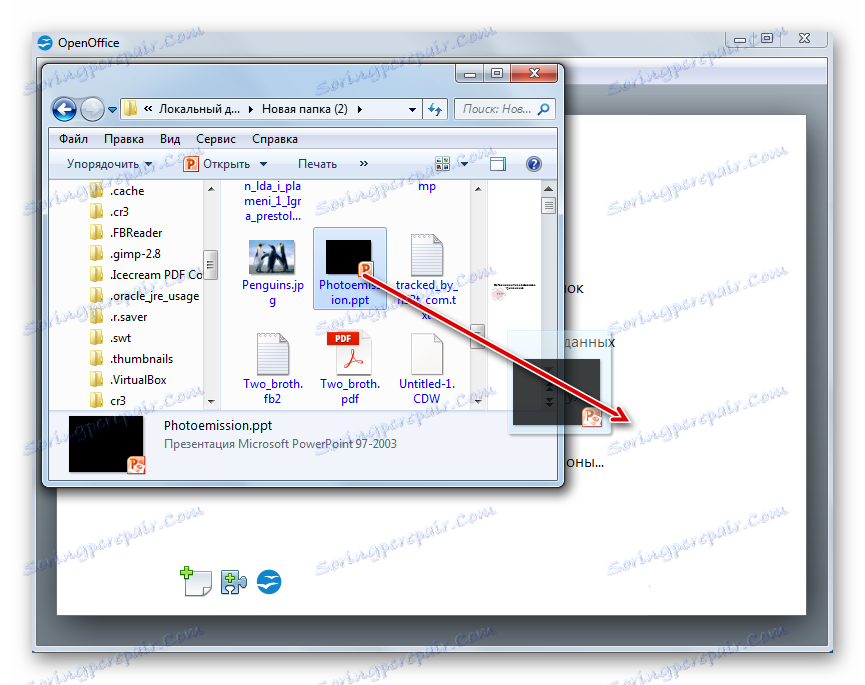Open the view options dropdown arrow
The width and height of the screenshot is (865, 685).
point(464,164)
